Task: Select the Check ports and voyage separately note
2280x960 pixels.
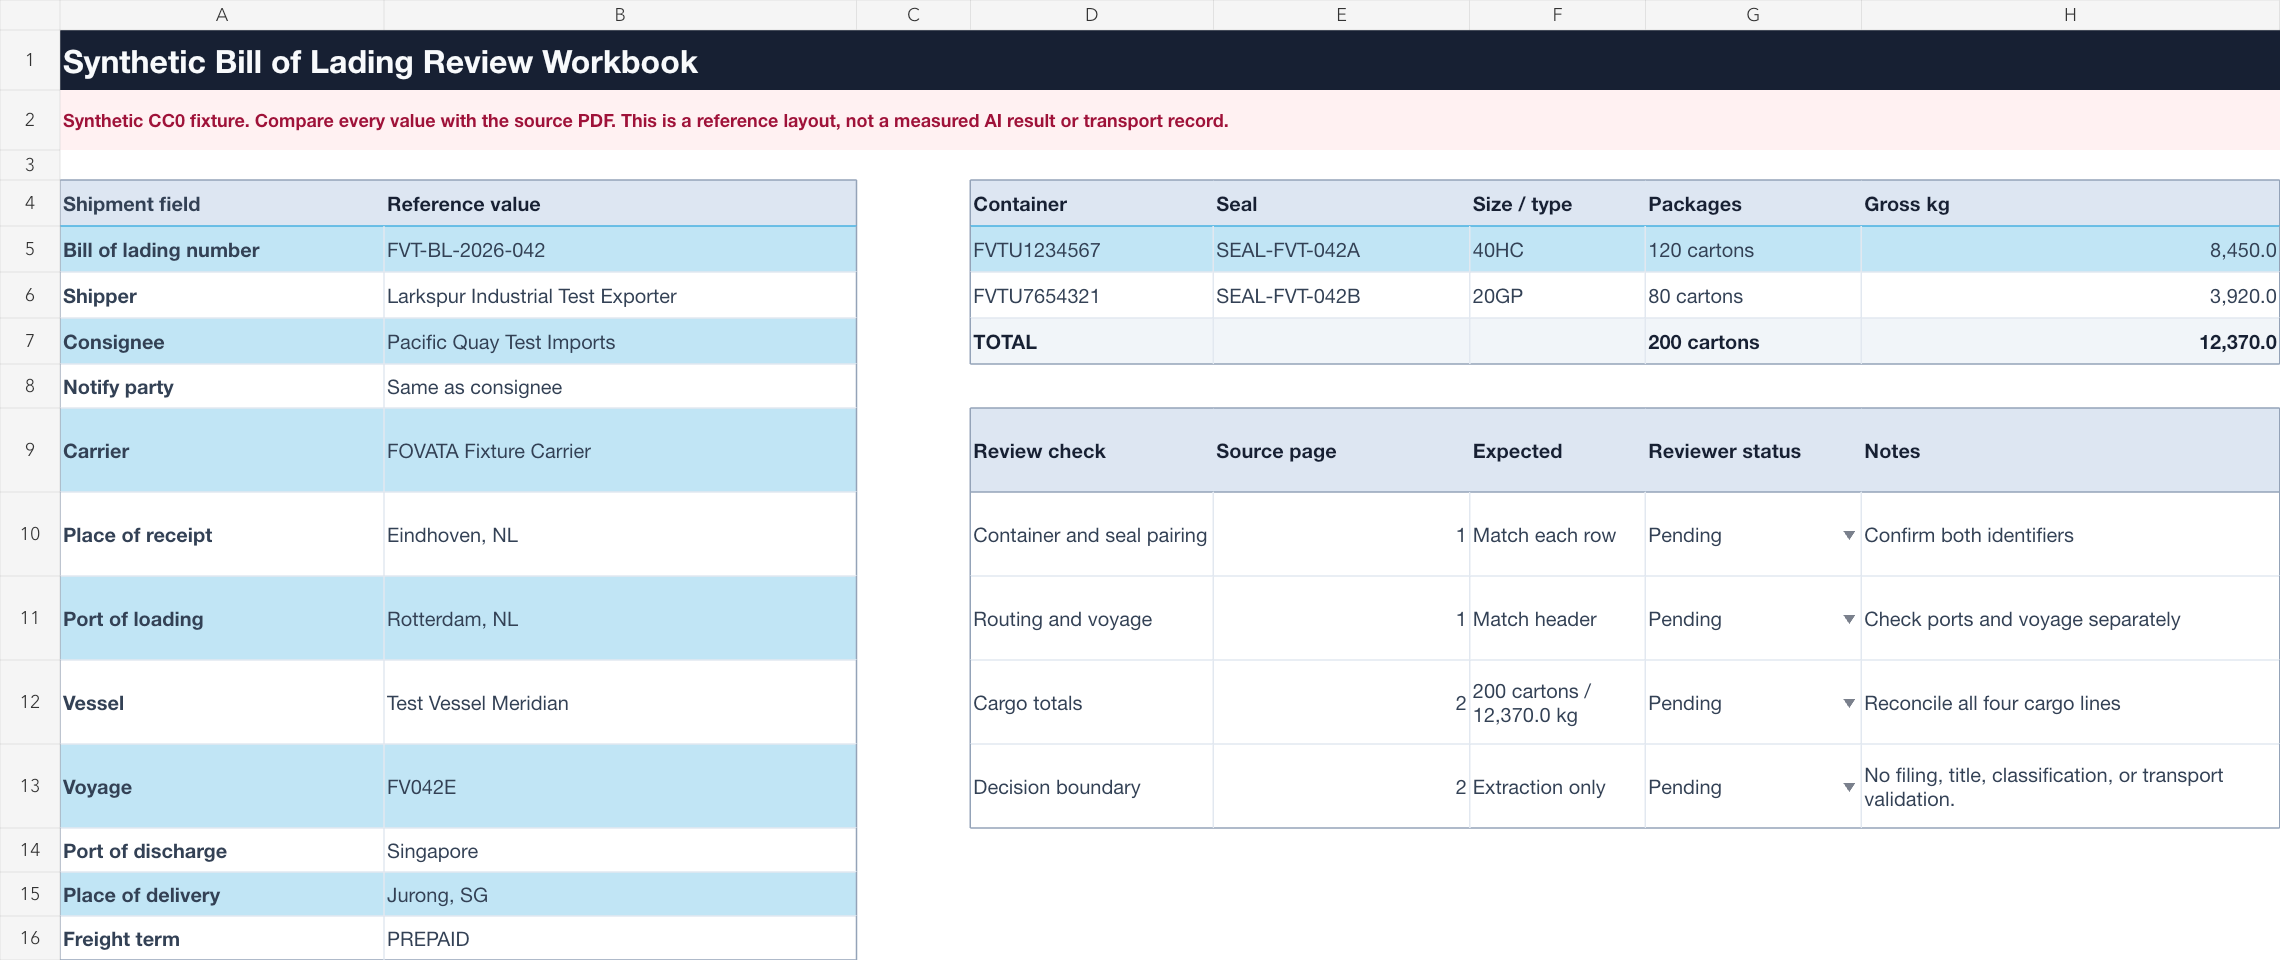Action: click(2070, 618)
